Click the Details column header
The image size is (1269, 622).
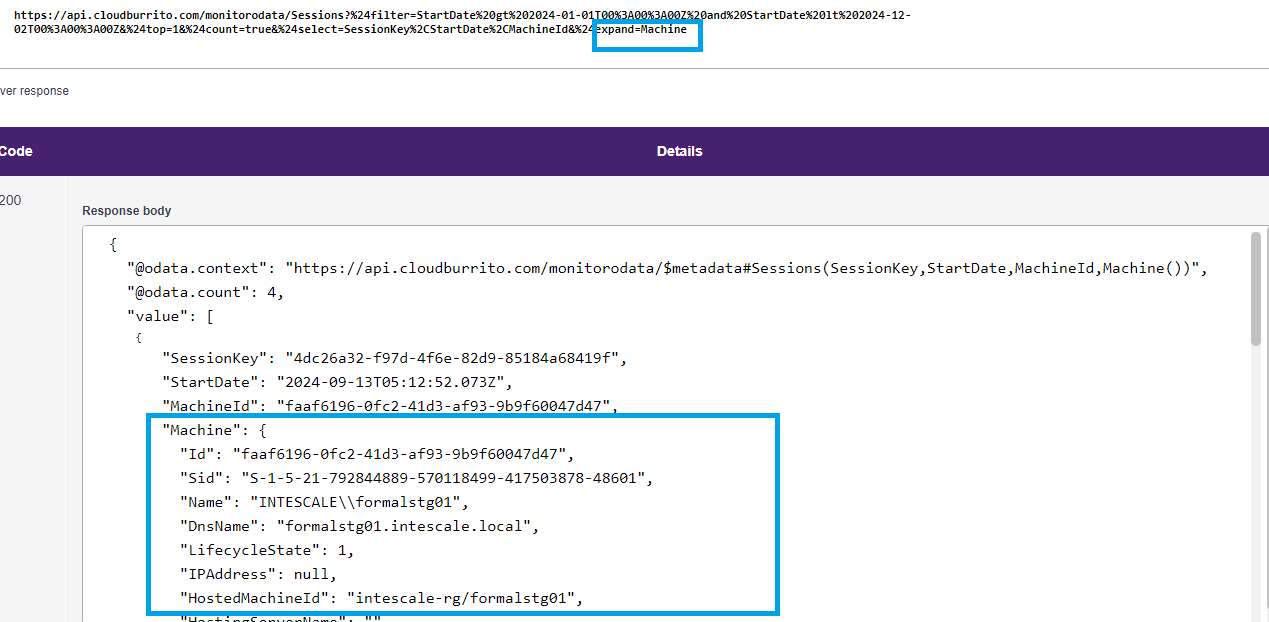(x=679, y=151)
